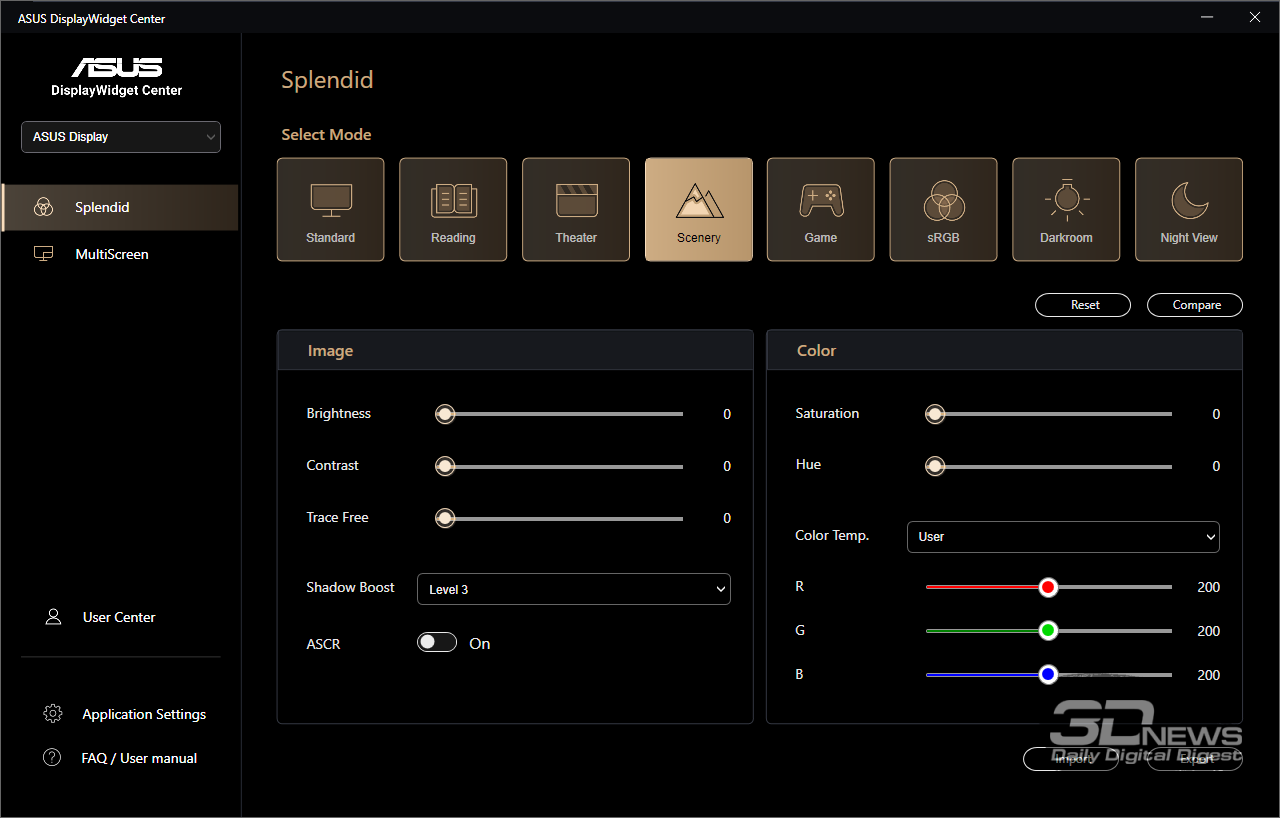This screenshot has width=1280, height=818.
Task: Close the DisplayWidget Center window
Action: click(1255, 17)
